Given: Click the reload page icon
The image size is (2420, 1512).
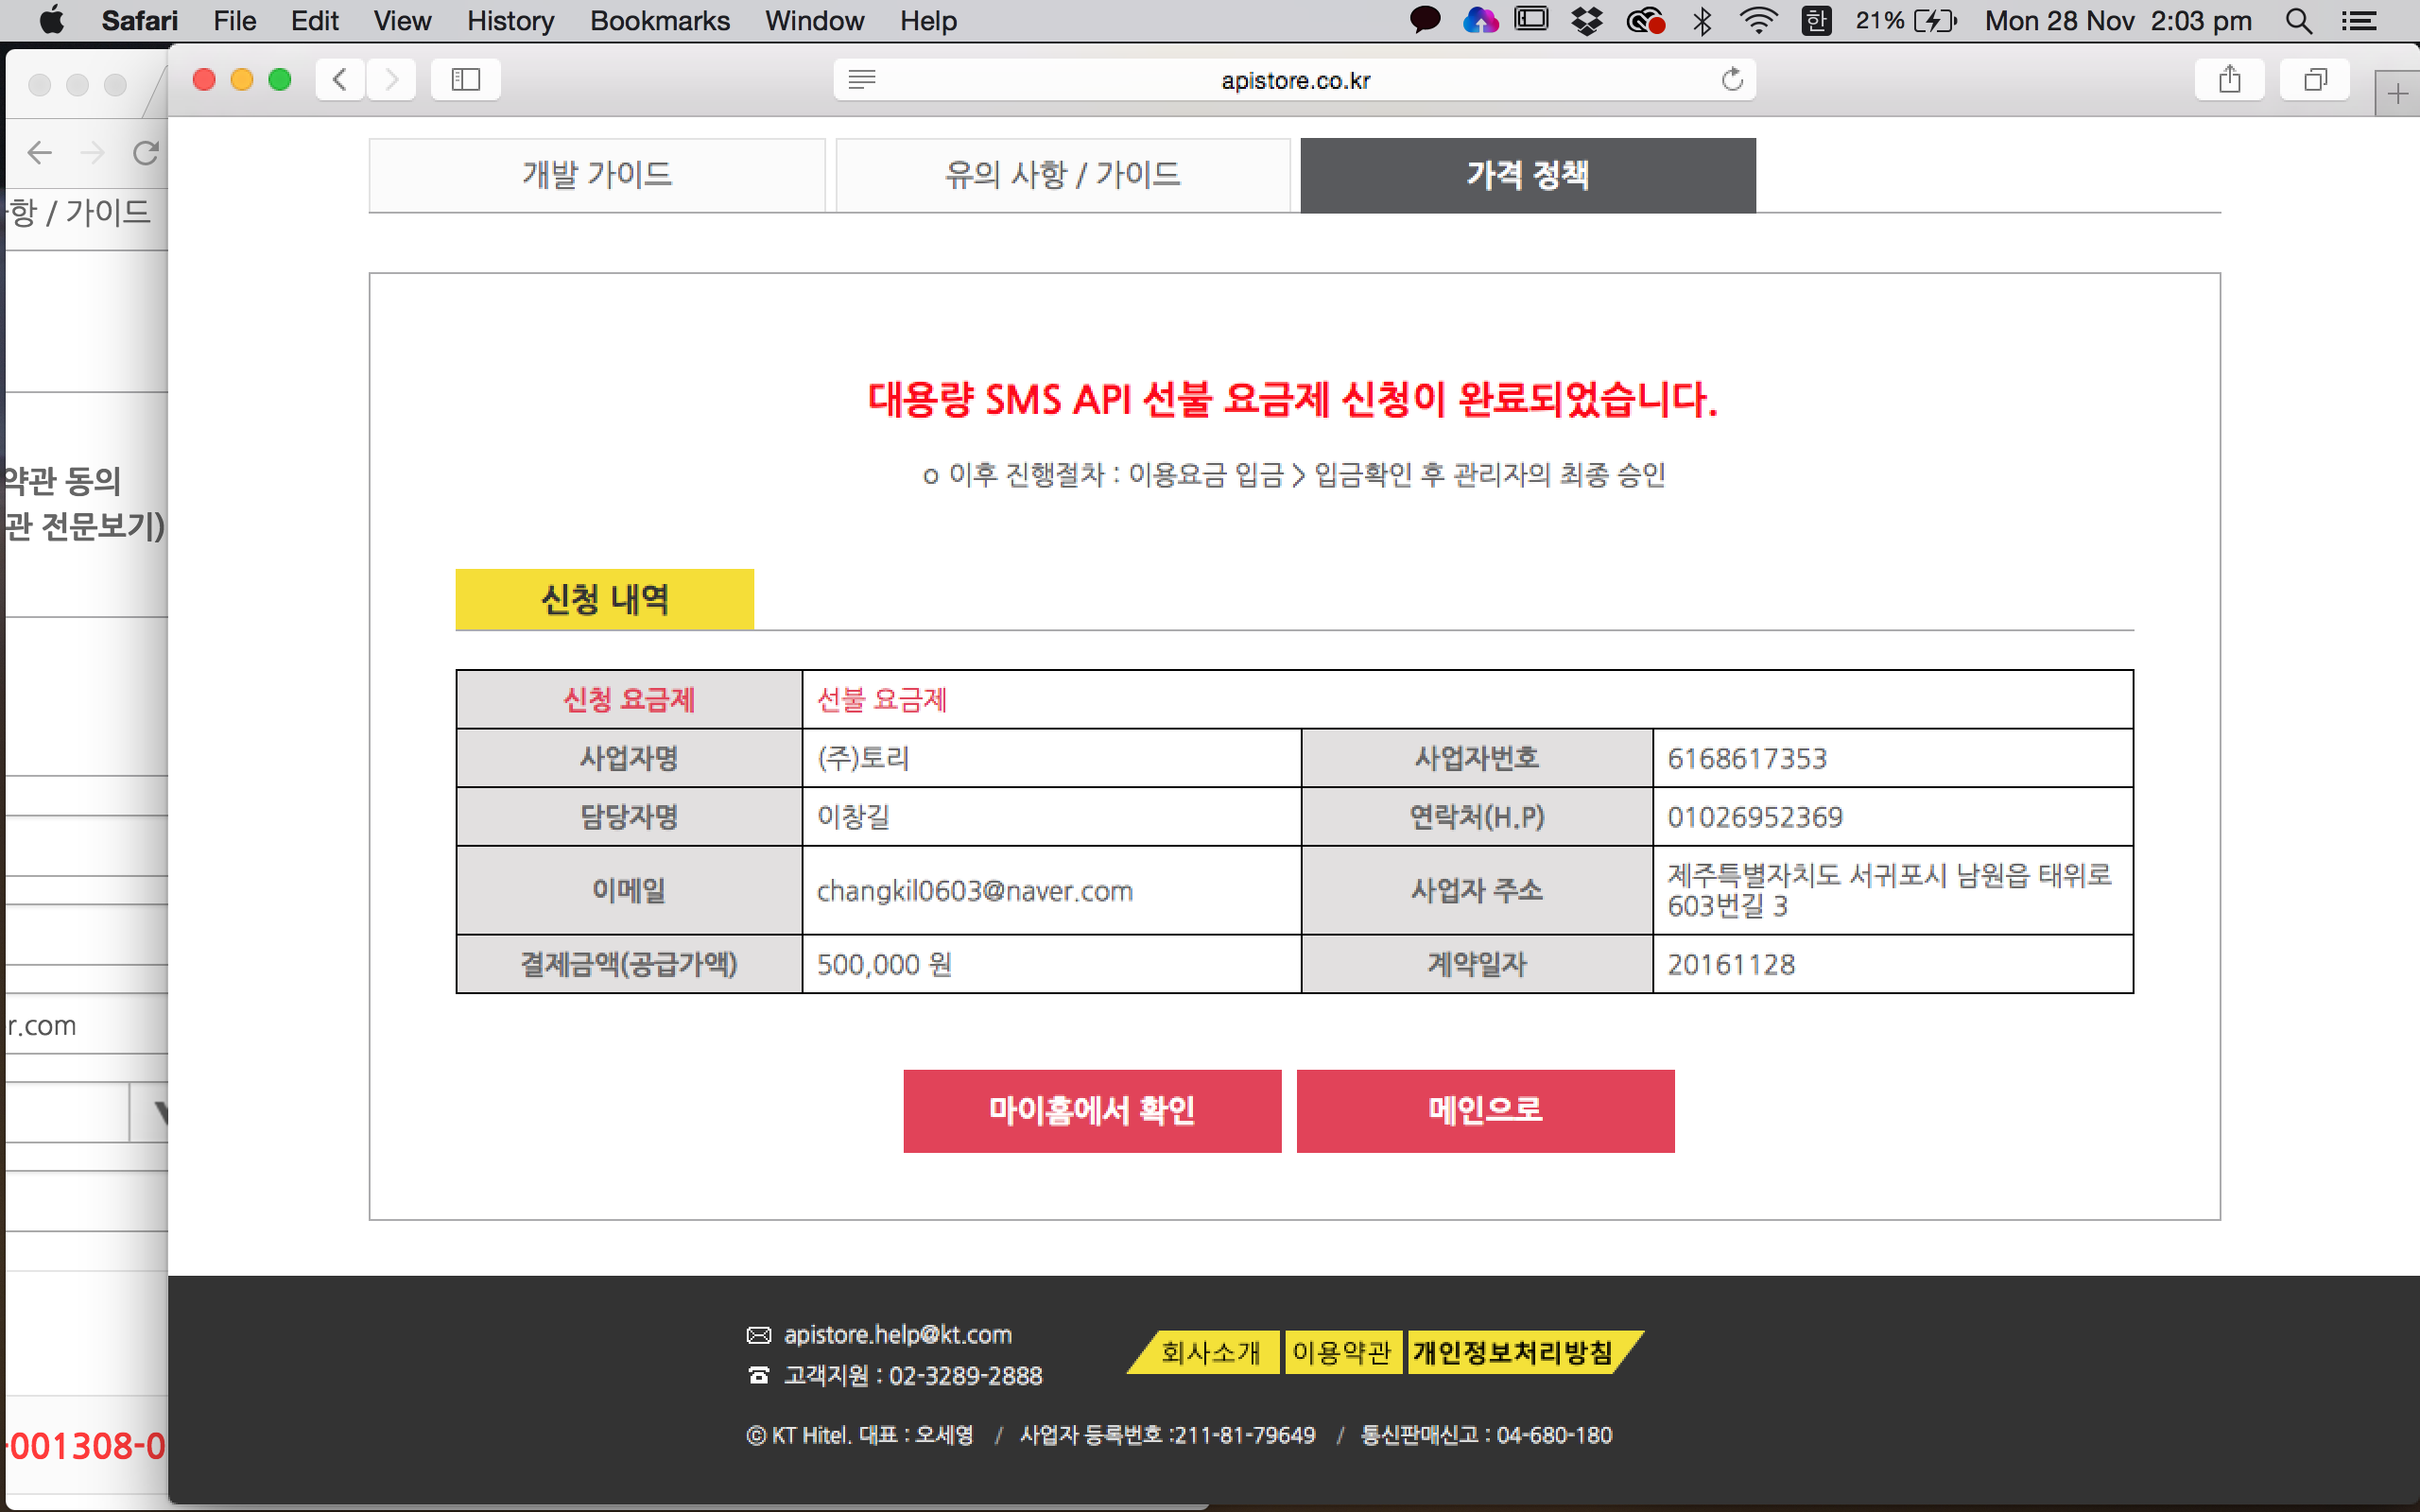Looking at the screenshot, I should (1732, 80).
